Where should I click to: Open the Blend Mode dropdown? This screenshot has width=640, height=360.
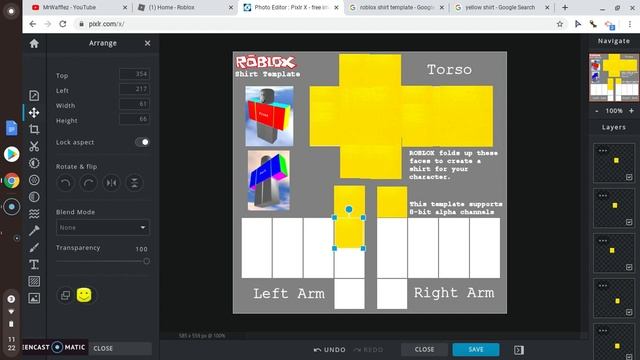(x=102, y=227)
